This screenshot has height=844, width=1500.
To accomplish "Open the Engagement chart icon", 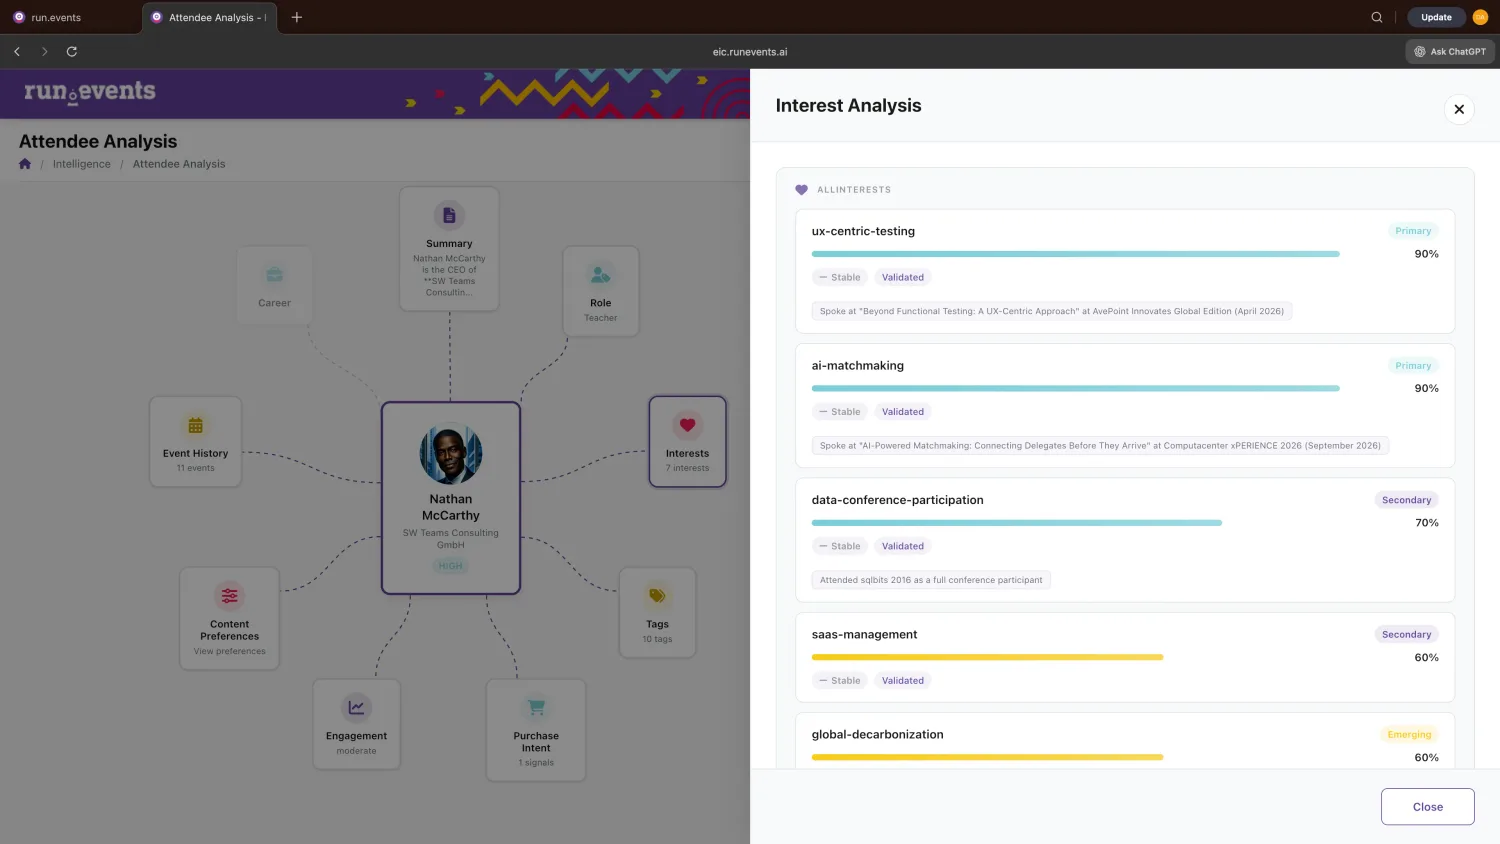I will click(x=356, y=708).
